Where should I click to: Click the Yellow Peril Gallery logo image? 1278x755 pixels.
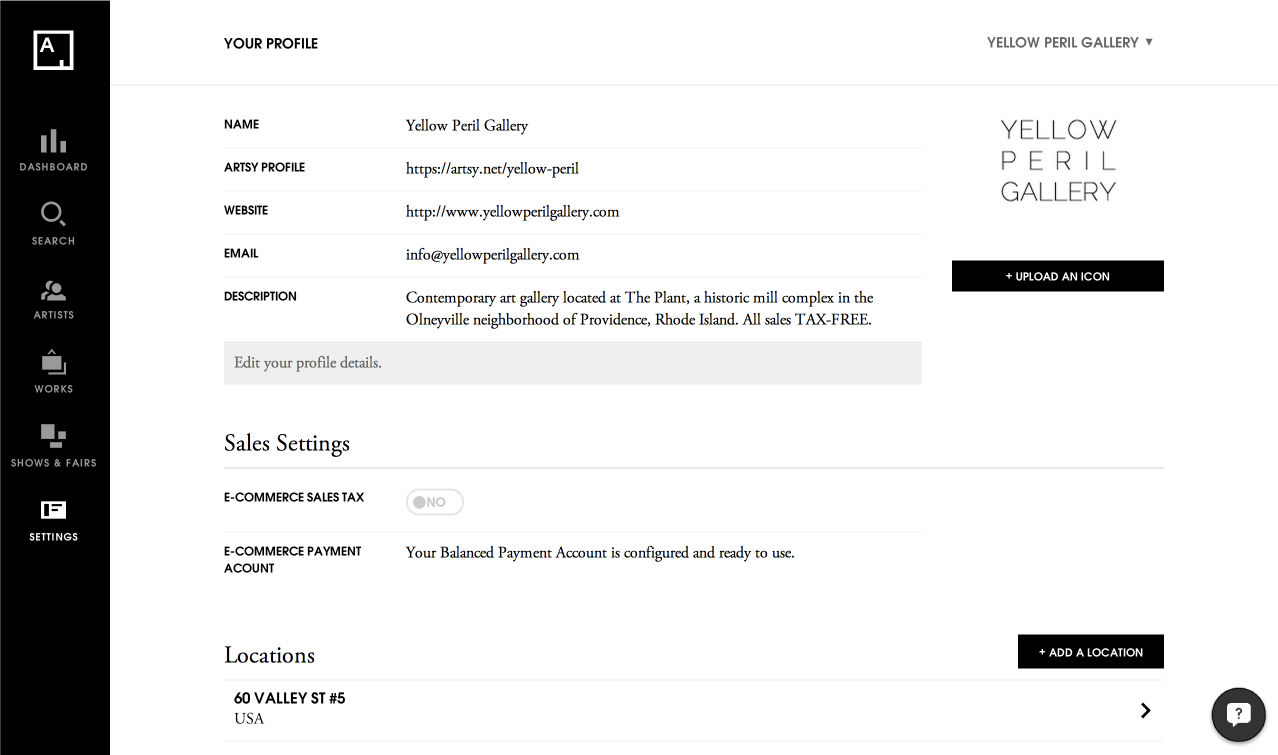click(1058, 160)
